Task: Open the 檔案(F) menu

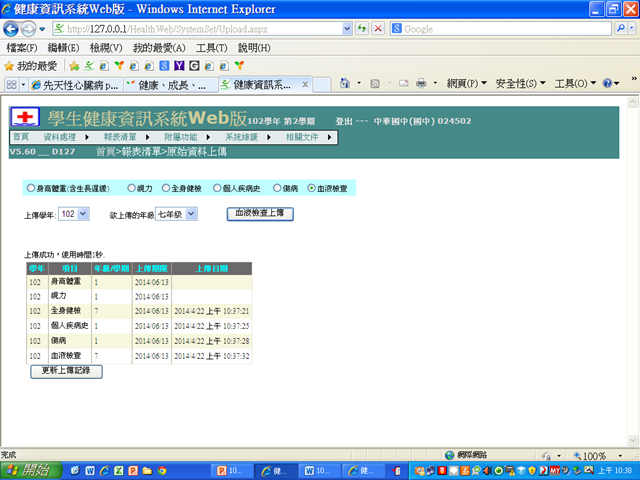Action: [22, 48]
